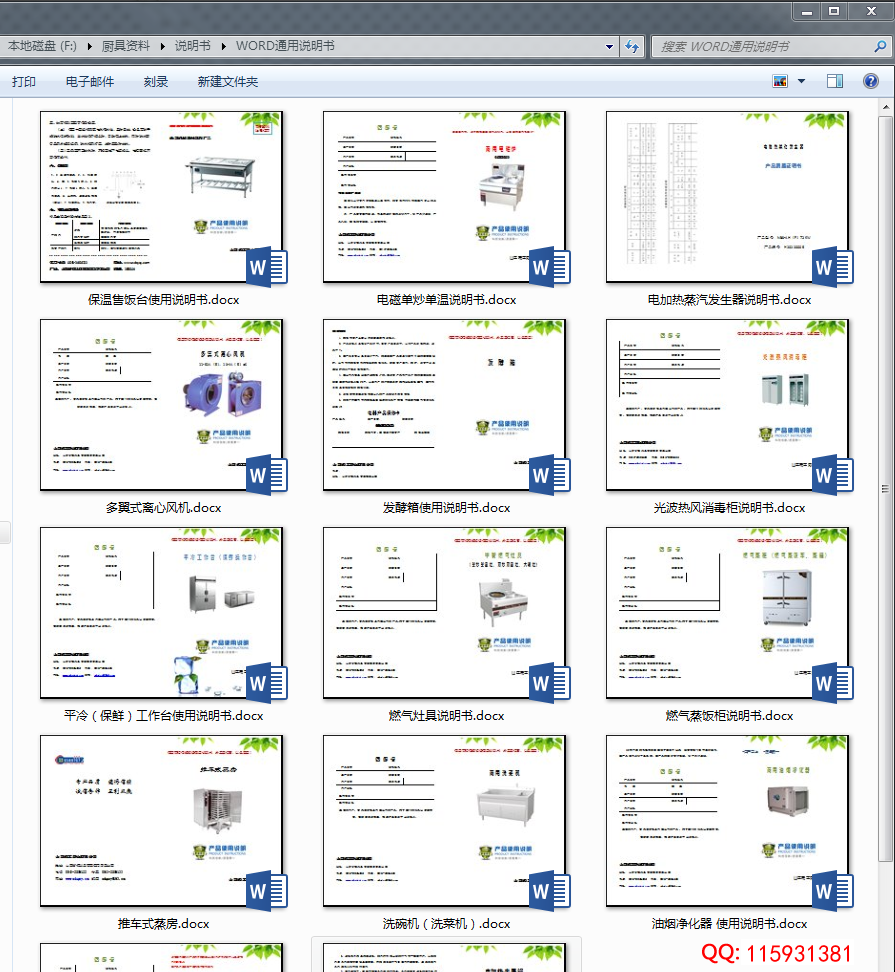Click 打印 in the toolbar
The width and height of the screenshot is (895, 972).
24,82
